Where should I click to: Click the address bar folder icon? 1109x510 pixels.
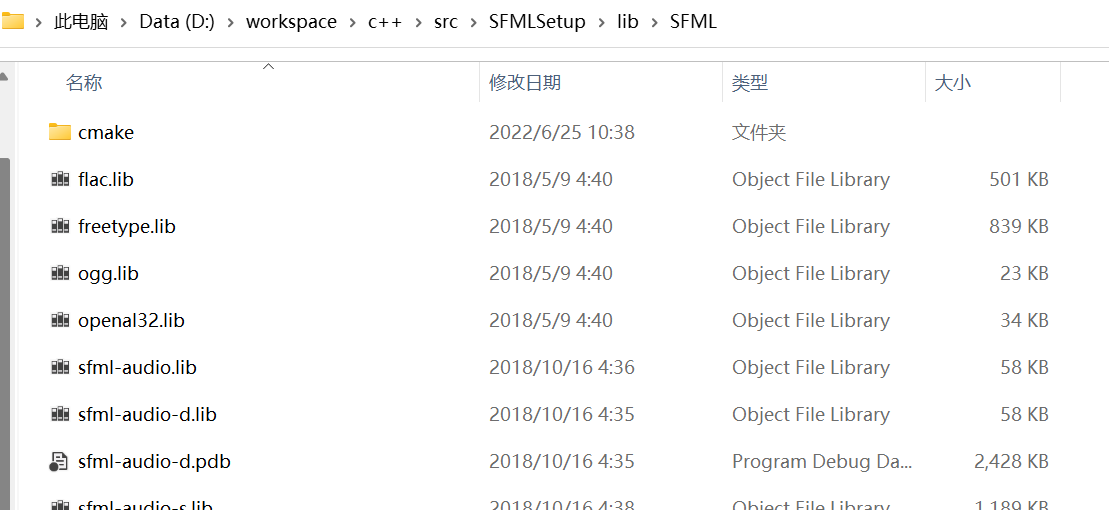coord(12,21)
